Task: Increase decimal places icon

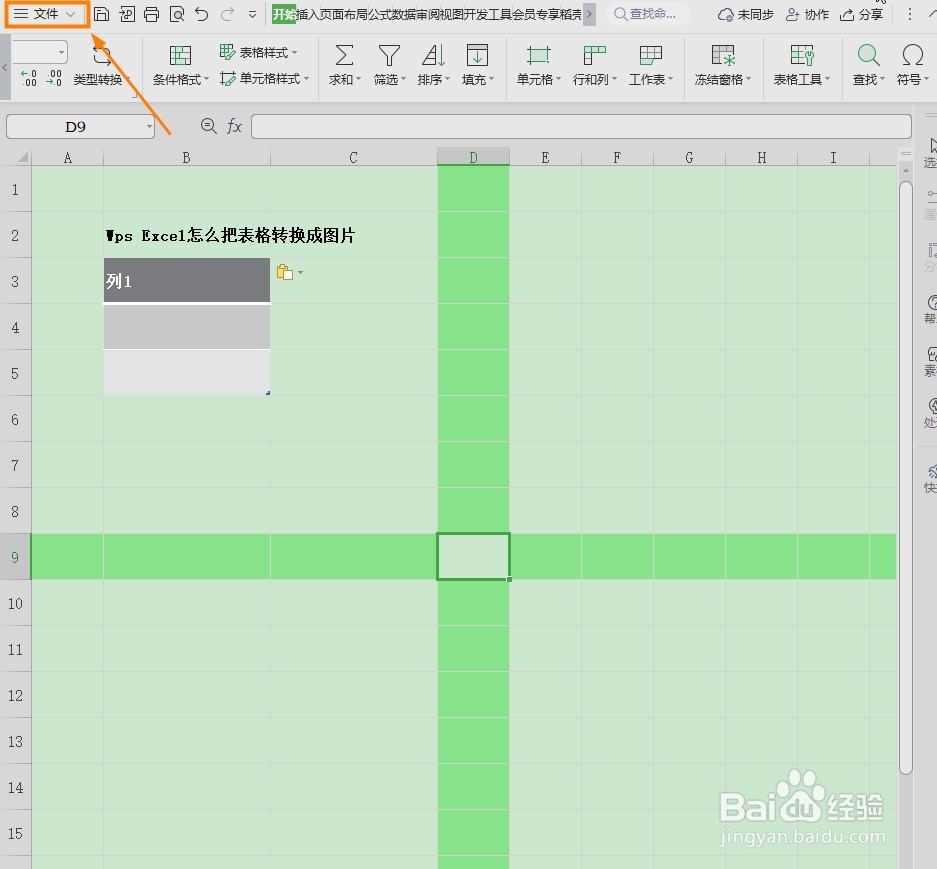Action: click(x=28, y=78)
